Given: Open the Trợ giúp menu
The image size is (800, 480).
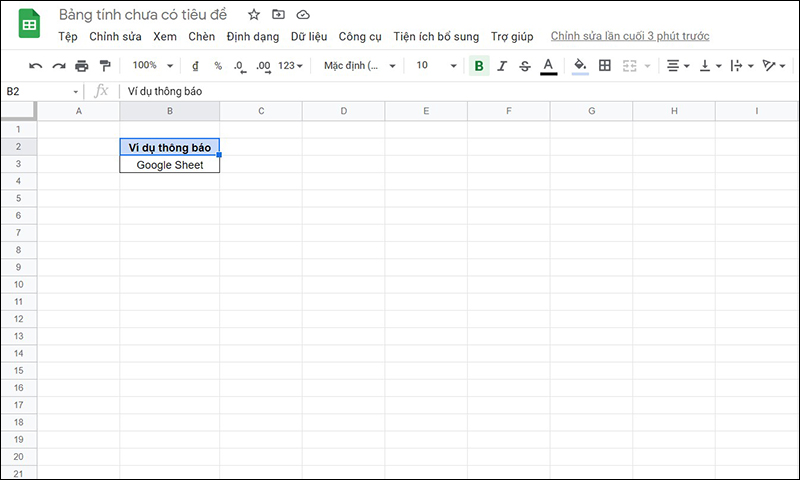Looking at the screenshot, I should point(512,37).
